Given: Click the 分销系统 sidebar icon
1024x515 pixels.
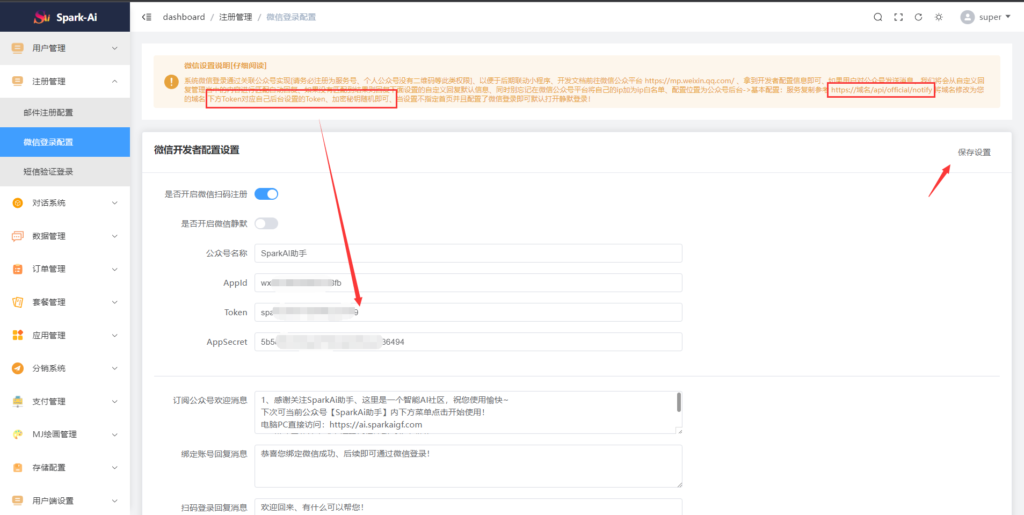Looking at the screenshot, I should click(x=18, y=368).
